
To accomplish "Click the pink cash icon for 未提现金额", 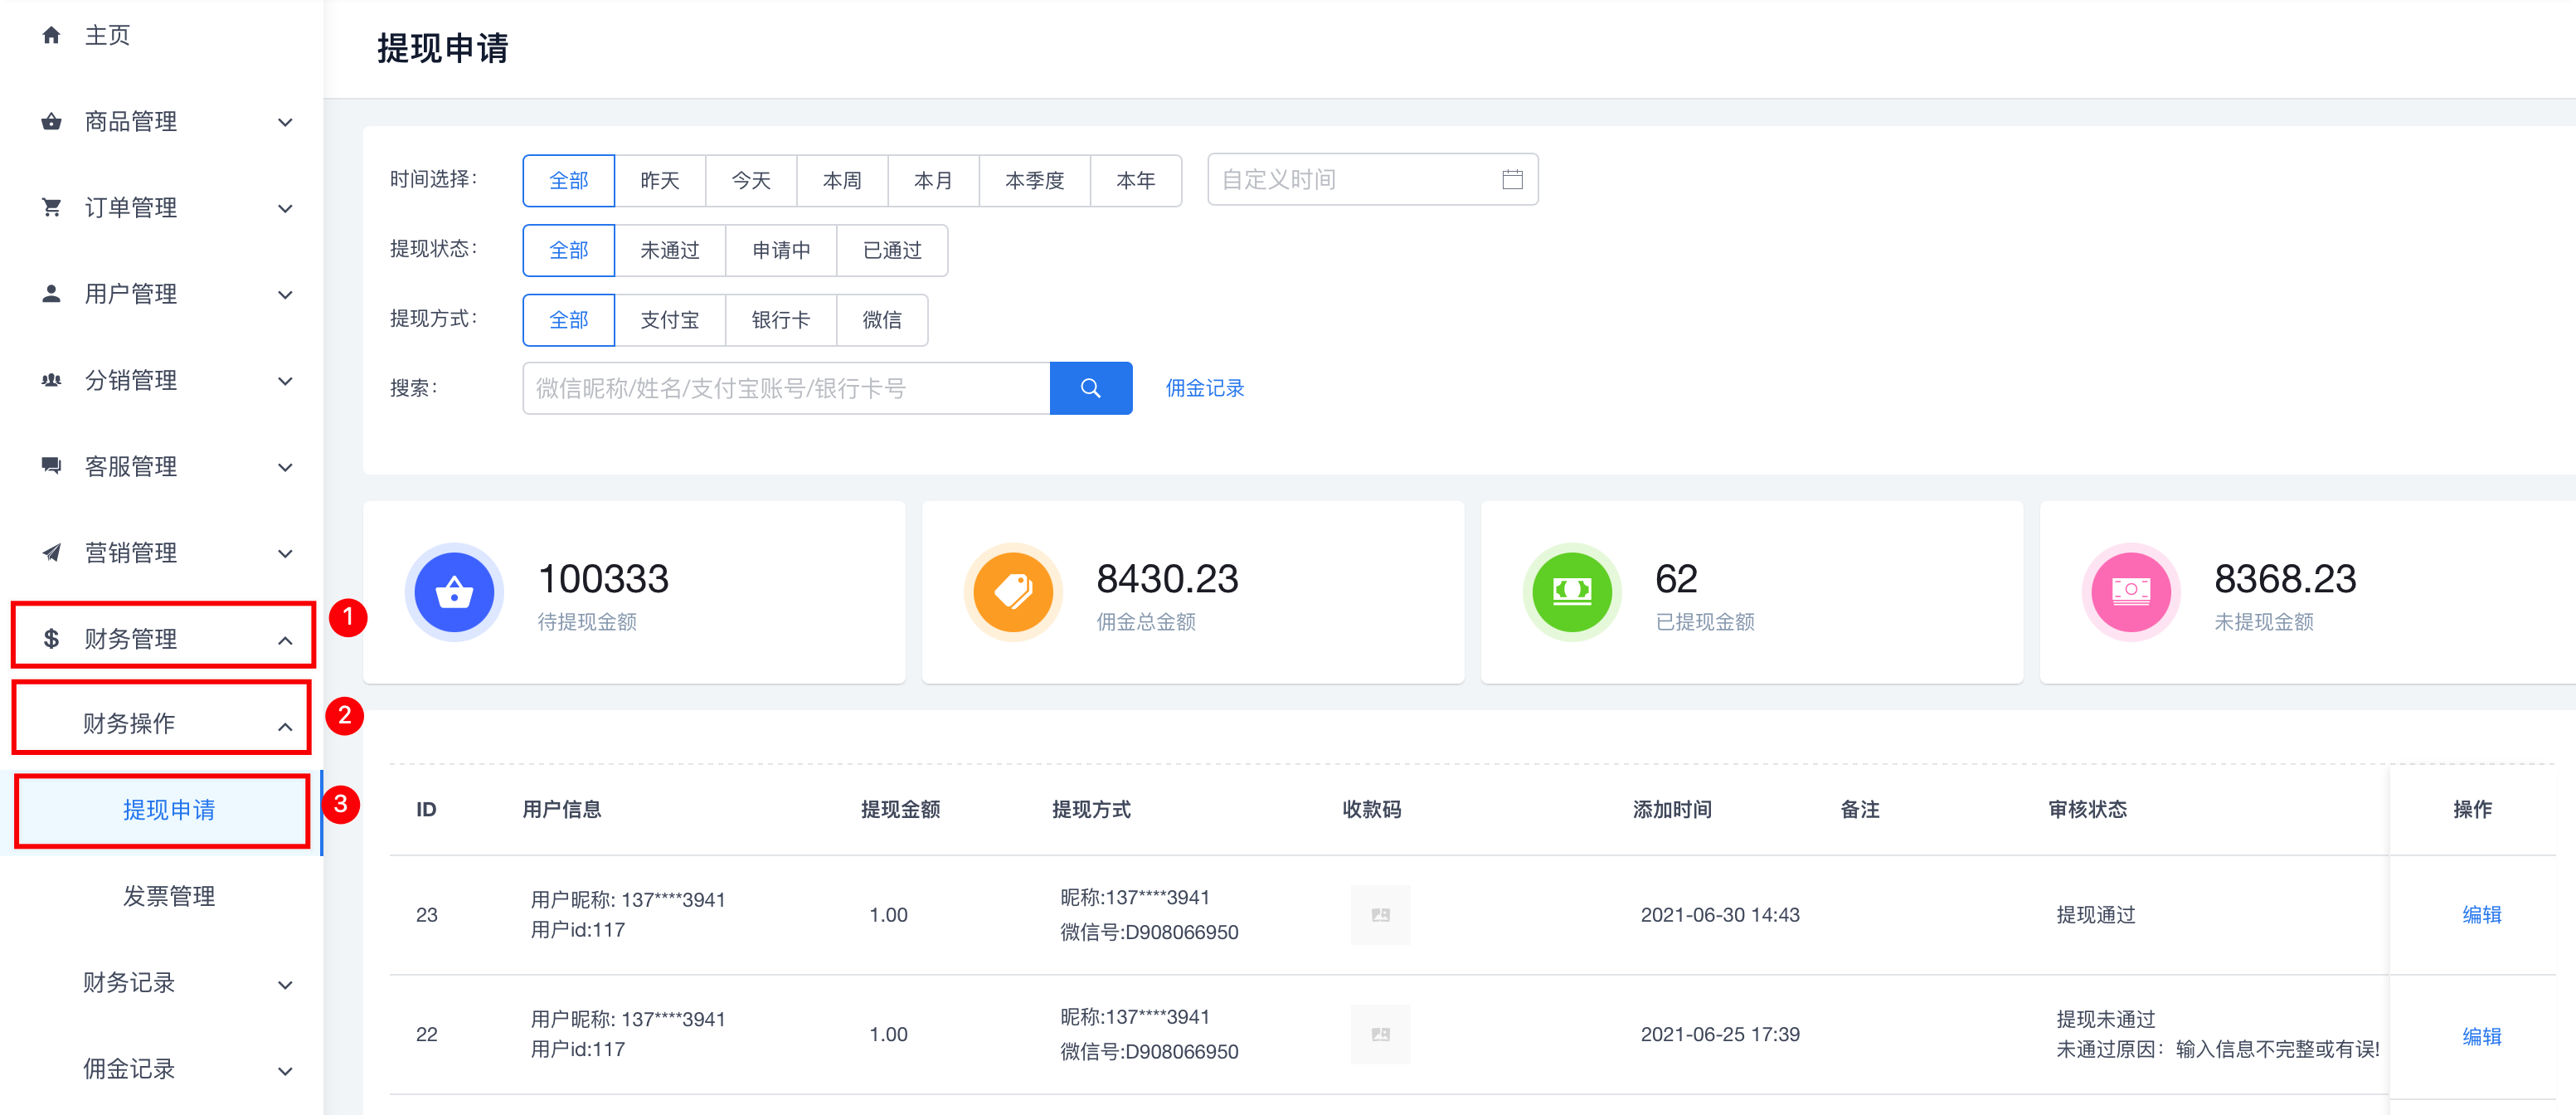I will click(2131, 593).
